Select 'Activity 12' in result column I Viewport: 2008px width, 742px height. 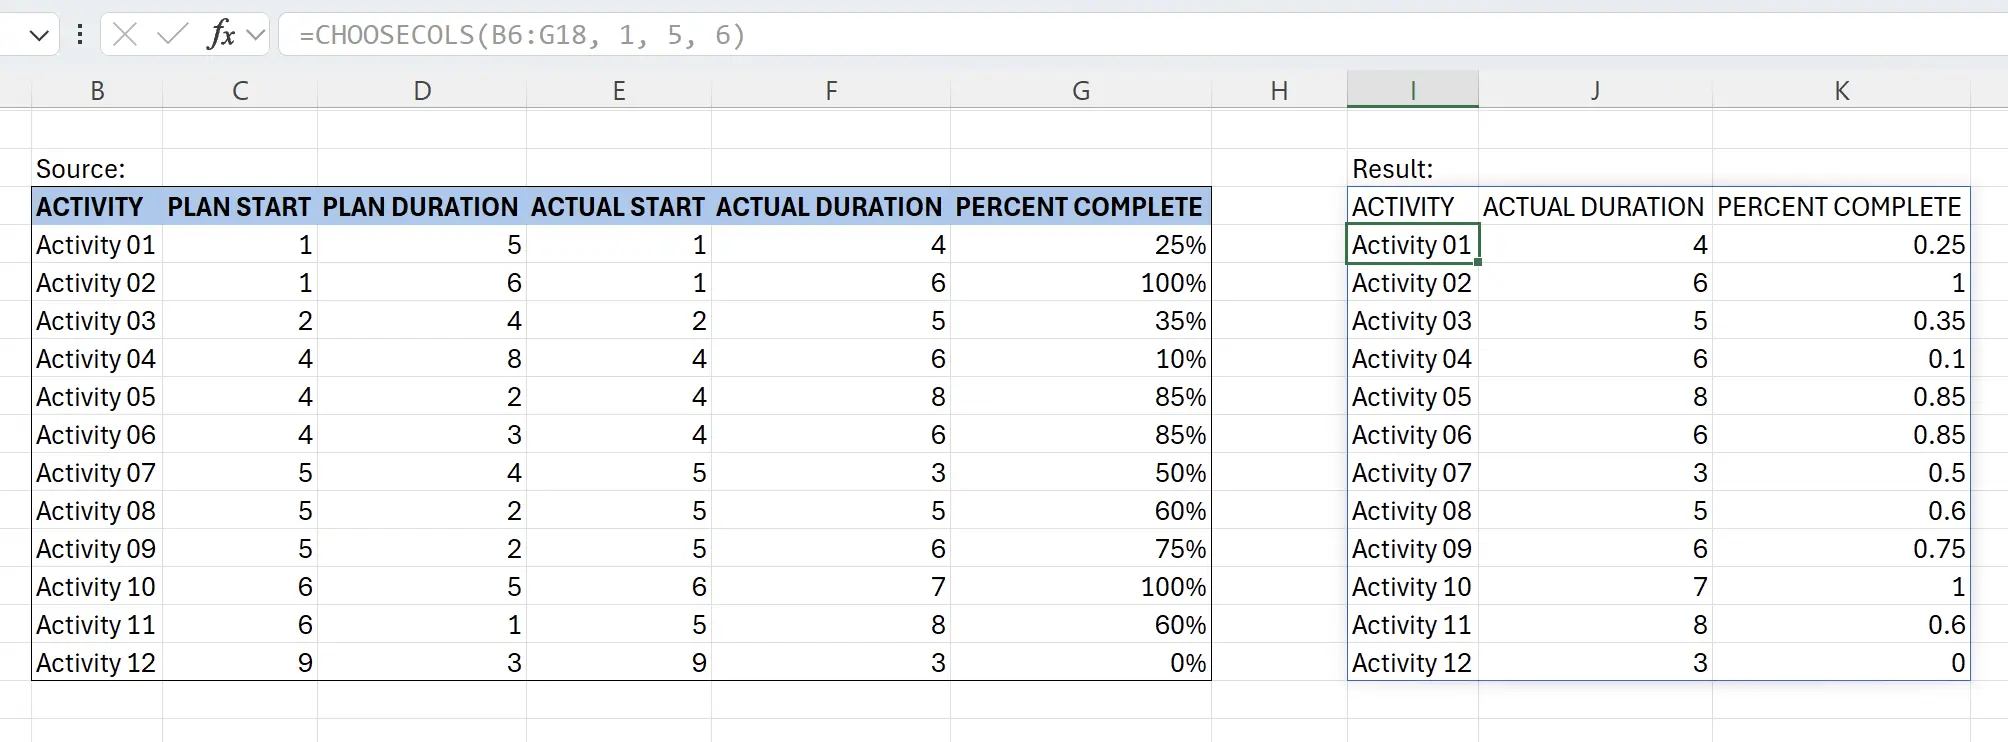[1412, 662]
